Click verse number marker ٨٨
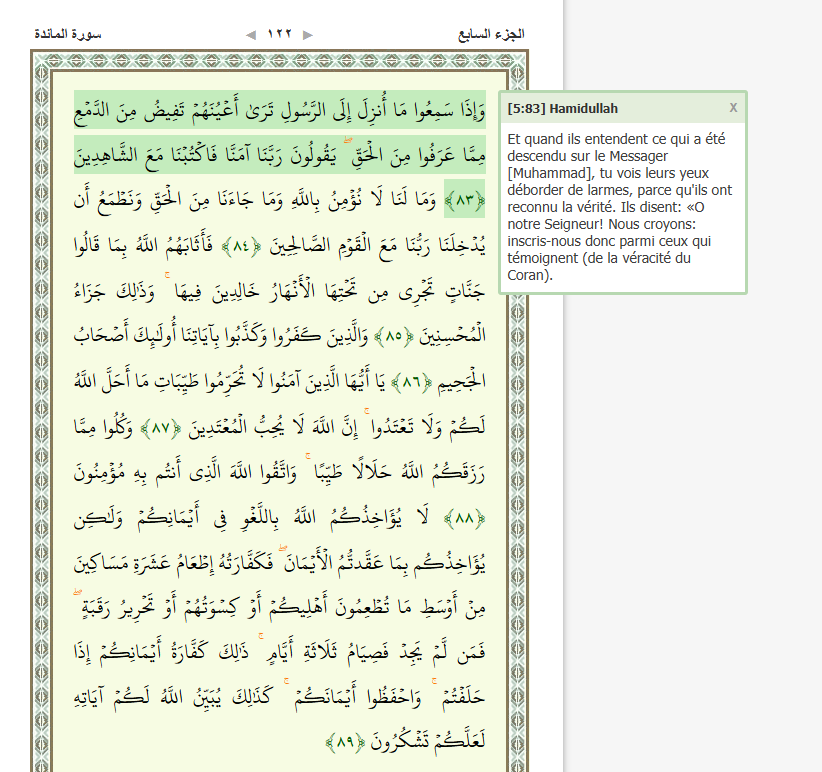The height and width of the screenshot is (772, 822). click(x=464, y=518)
